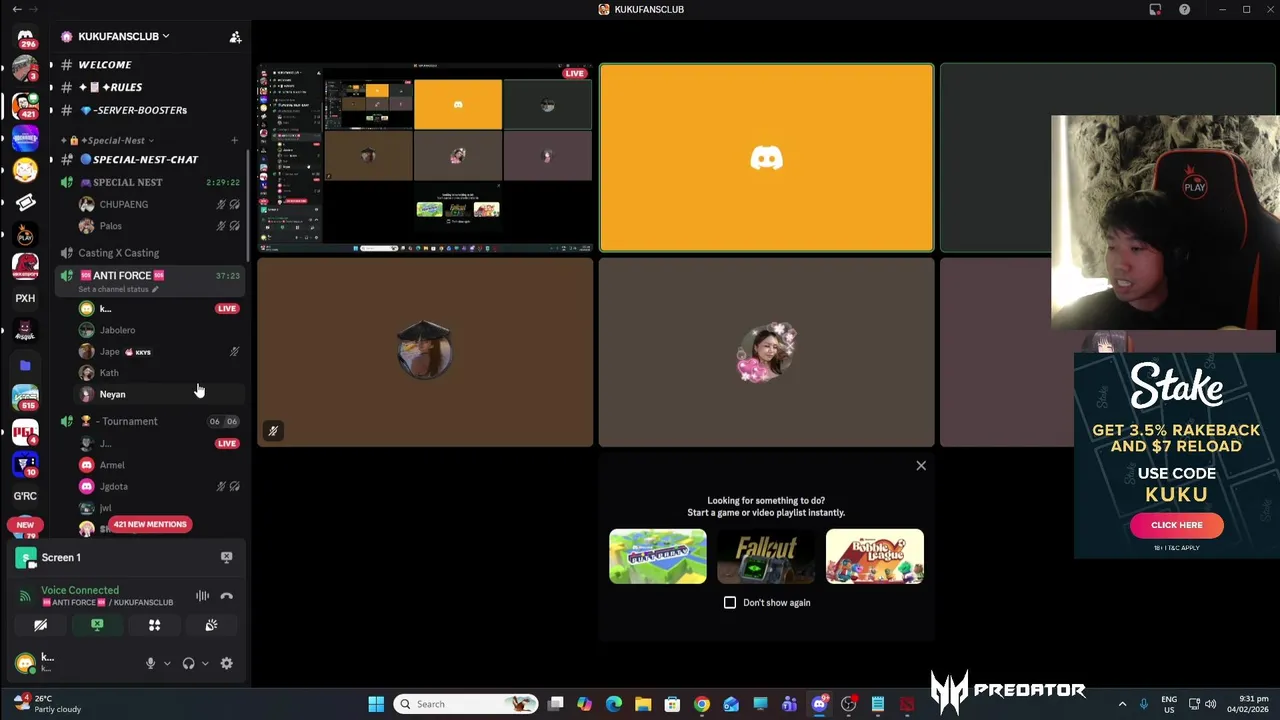Open the headphones output device dropdown arrow
1280x720 pixels.
[x=205, y=663]
